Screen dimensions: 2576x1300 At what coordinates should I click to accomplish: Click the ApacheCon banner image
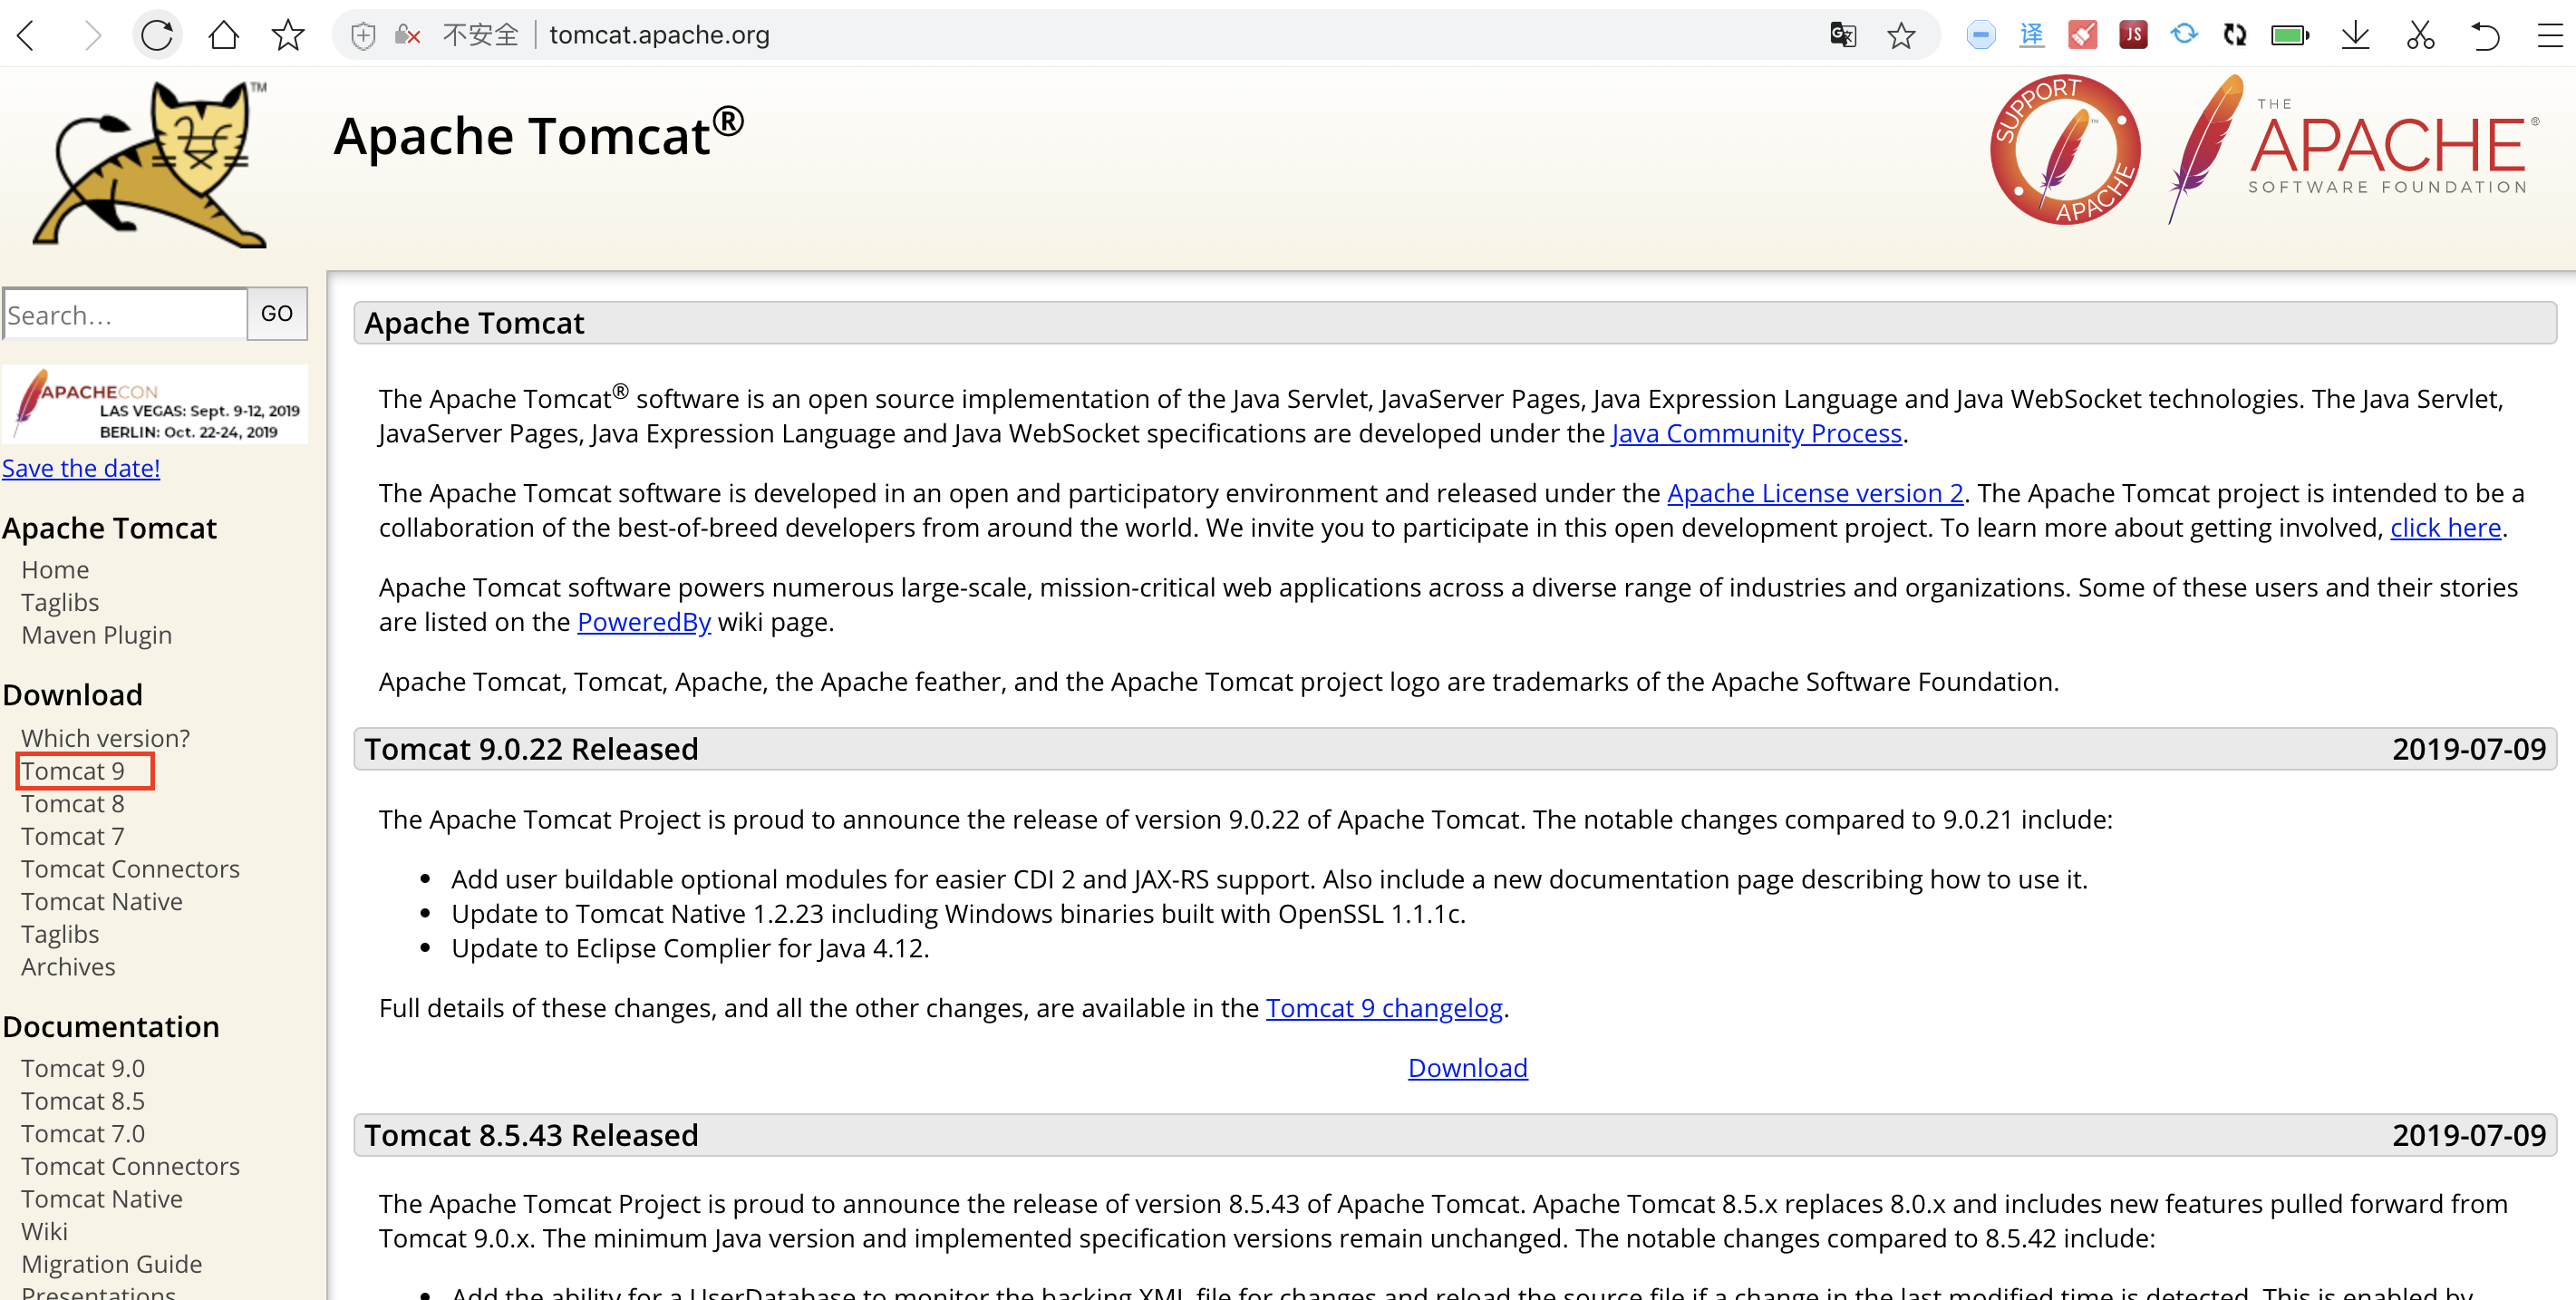coord(155,406)
